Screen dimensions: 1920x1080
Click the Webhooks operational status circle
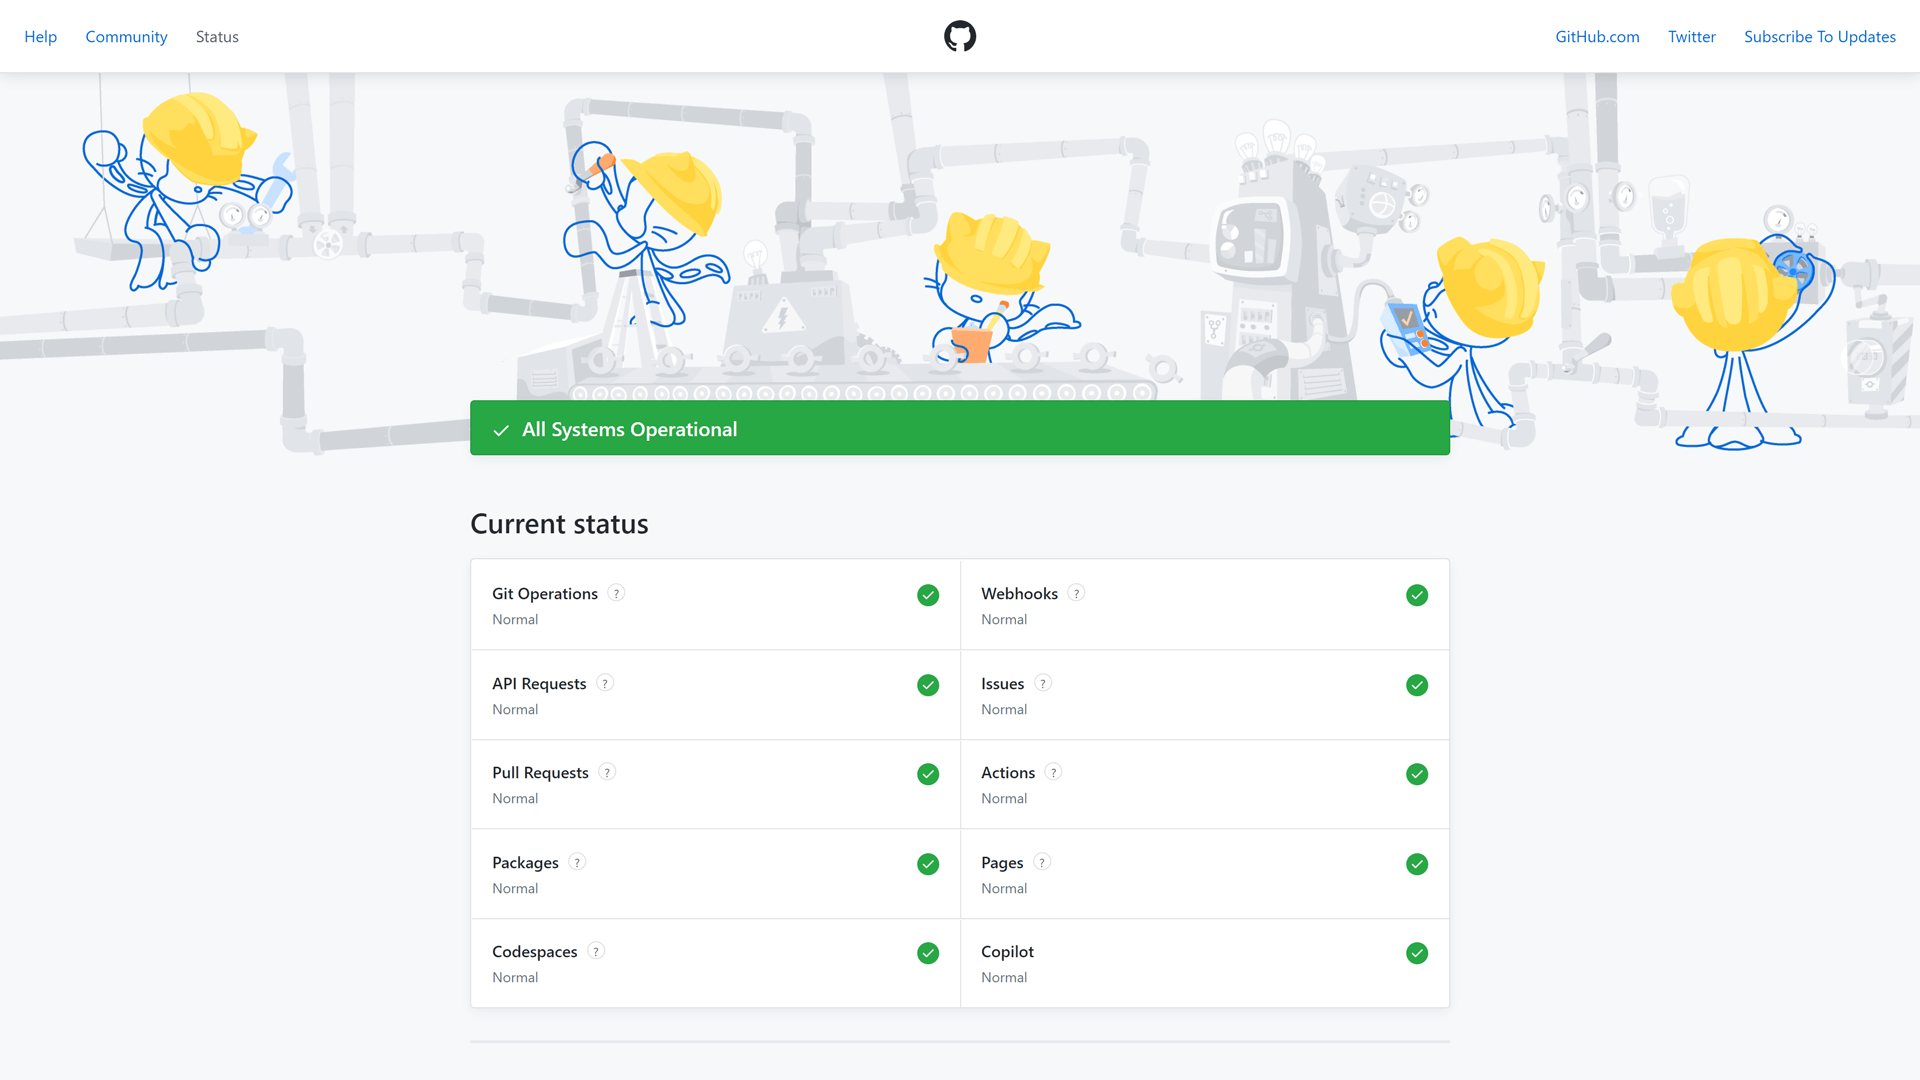pyautogui.click(x=1417, y=595)
